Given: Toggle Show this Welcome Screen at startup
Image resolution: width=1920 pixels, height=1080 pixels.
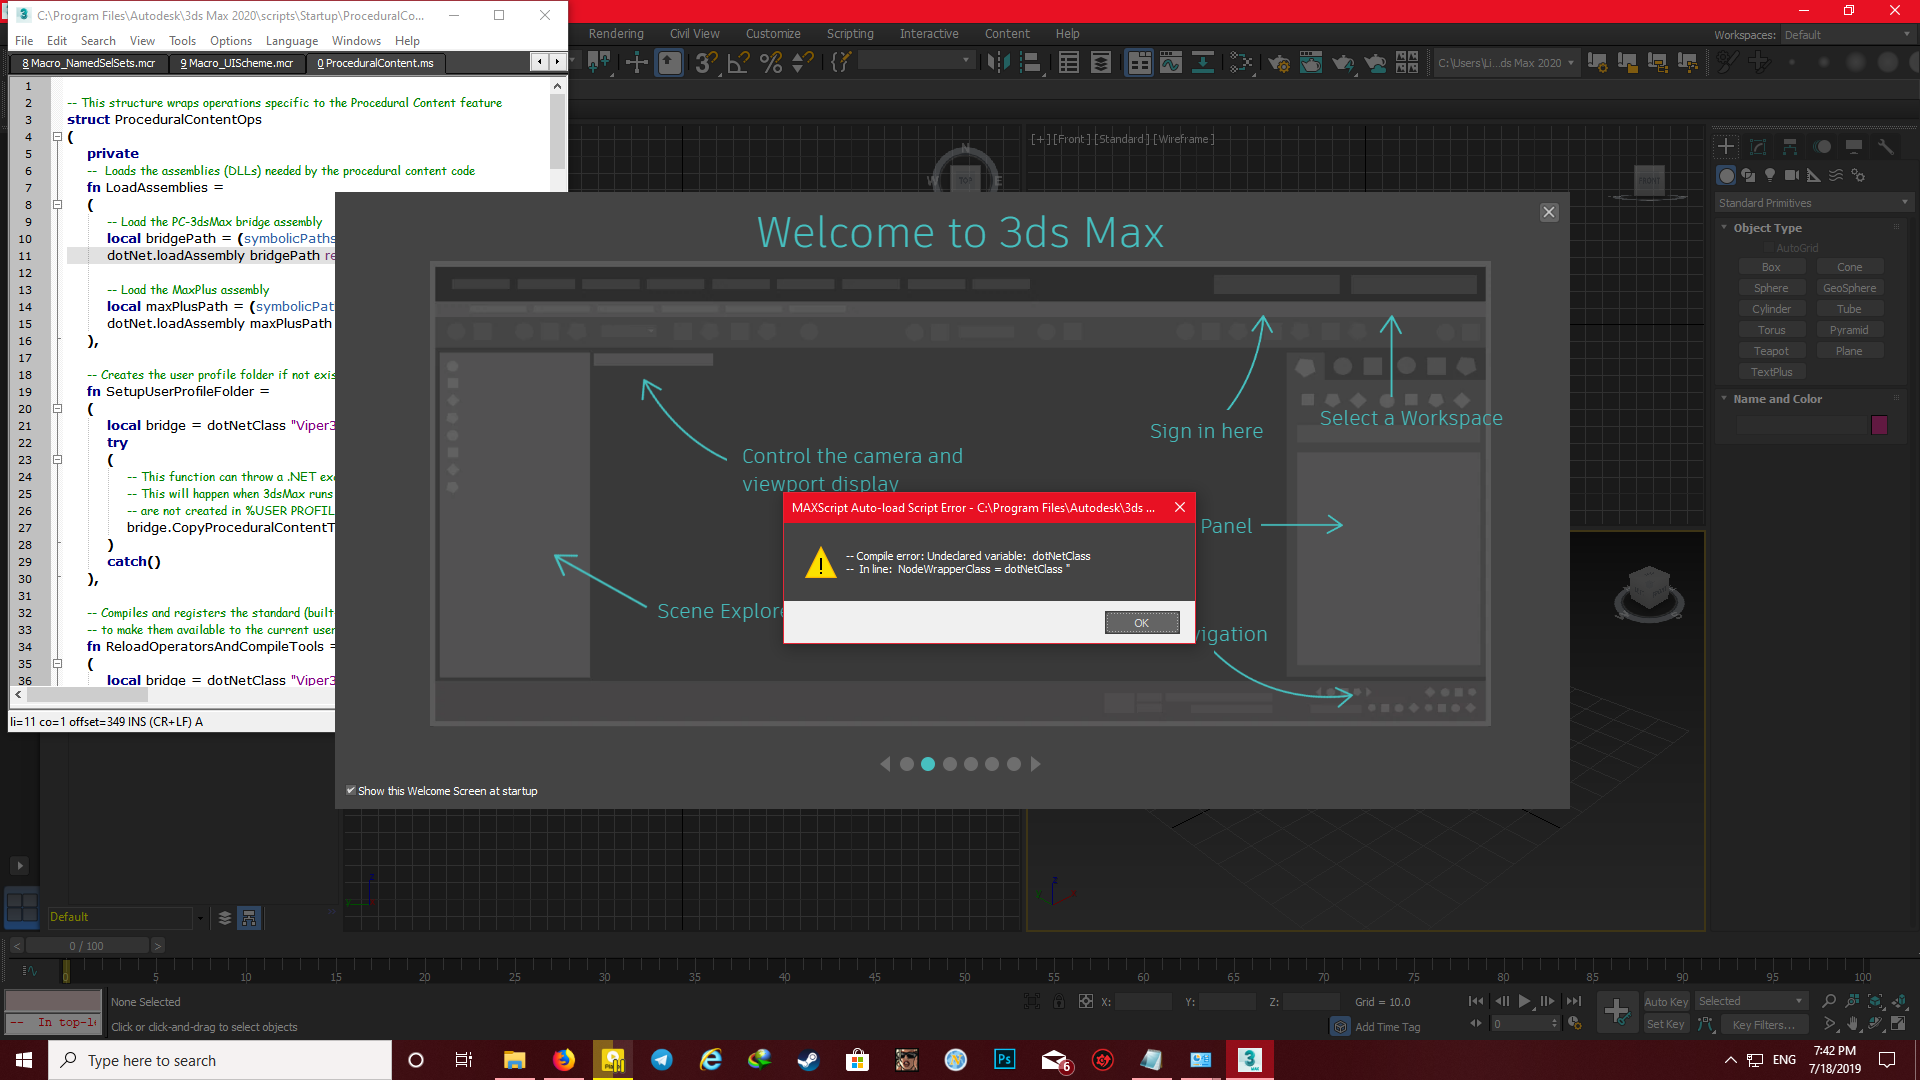Looking at the screenshot, I should (351, 791).
